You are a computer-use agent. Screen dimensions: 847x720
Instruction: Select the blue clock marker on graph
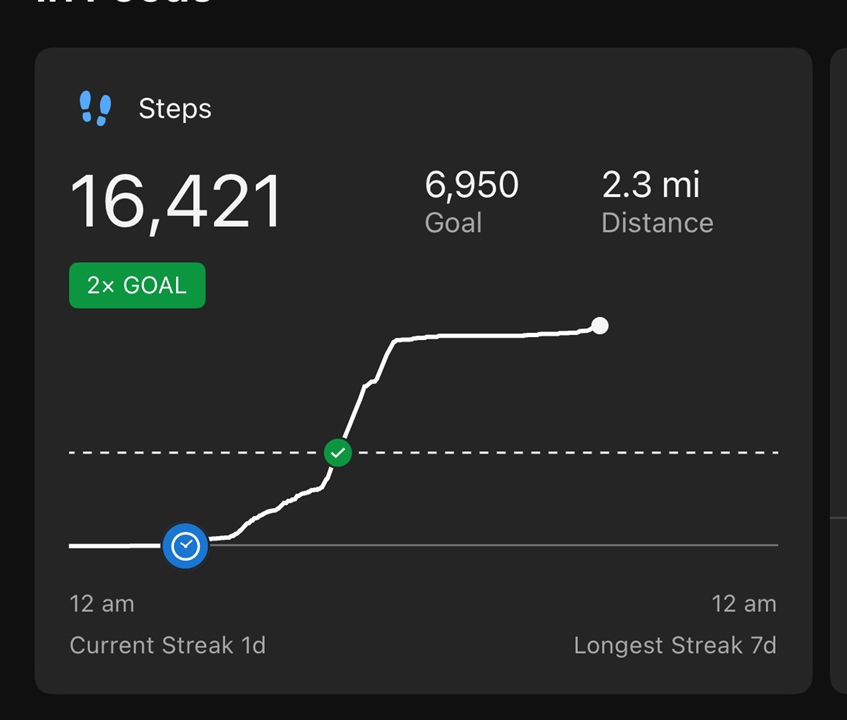pyautogui.click(x=185, y=546)
